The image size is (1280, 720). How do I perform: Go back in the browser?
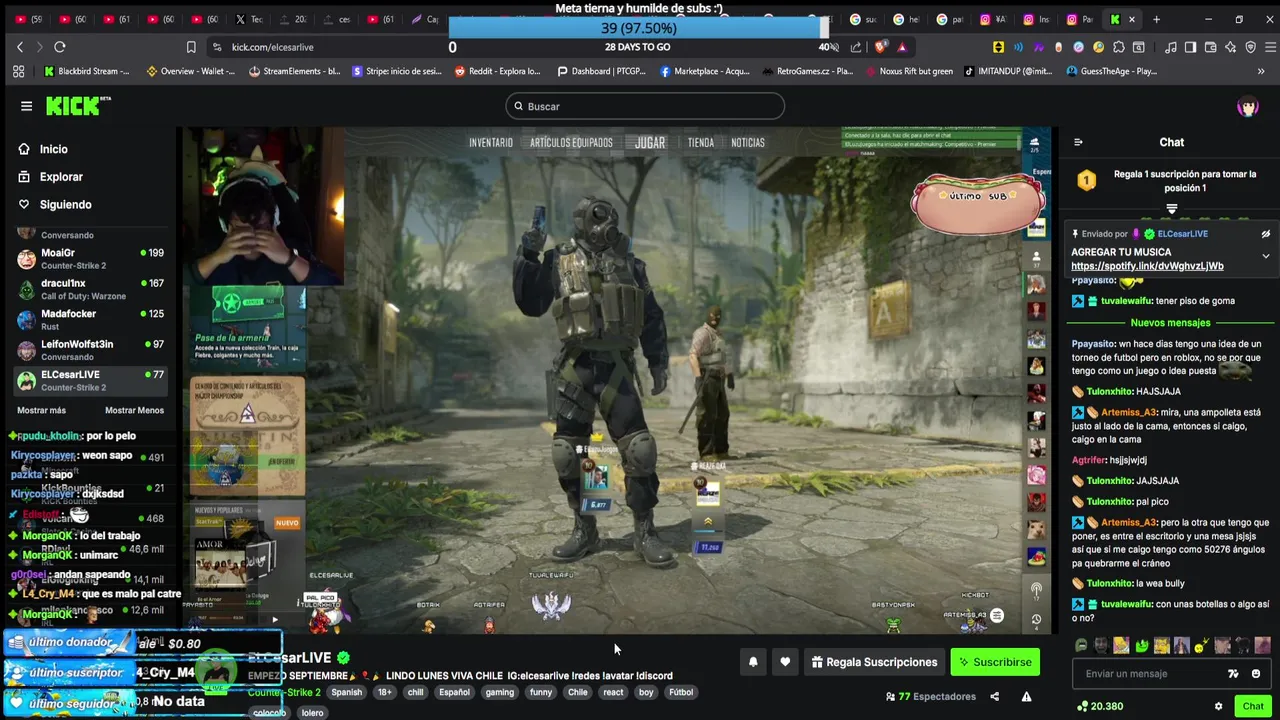tap(20, 47)
